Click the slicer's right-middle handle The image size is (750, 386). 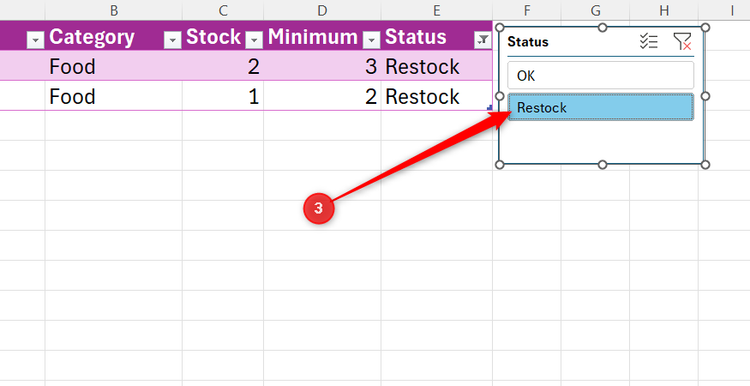point(705,96)
